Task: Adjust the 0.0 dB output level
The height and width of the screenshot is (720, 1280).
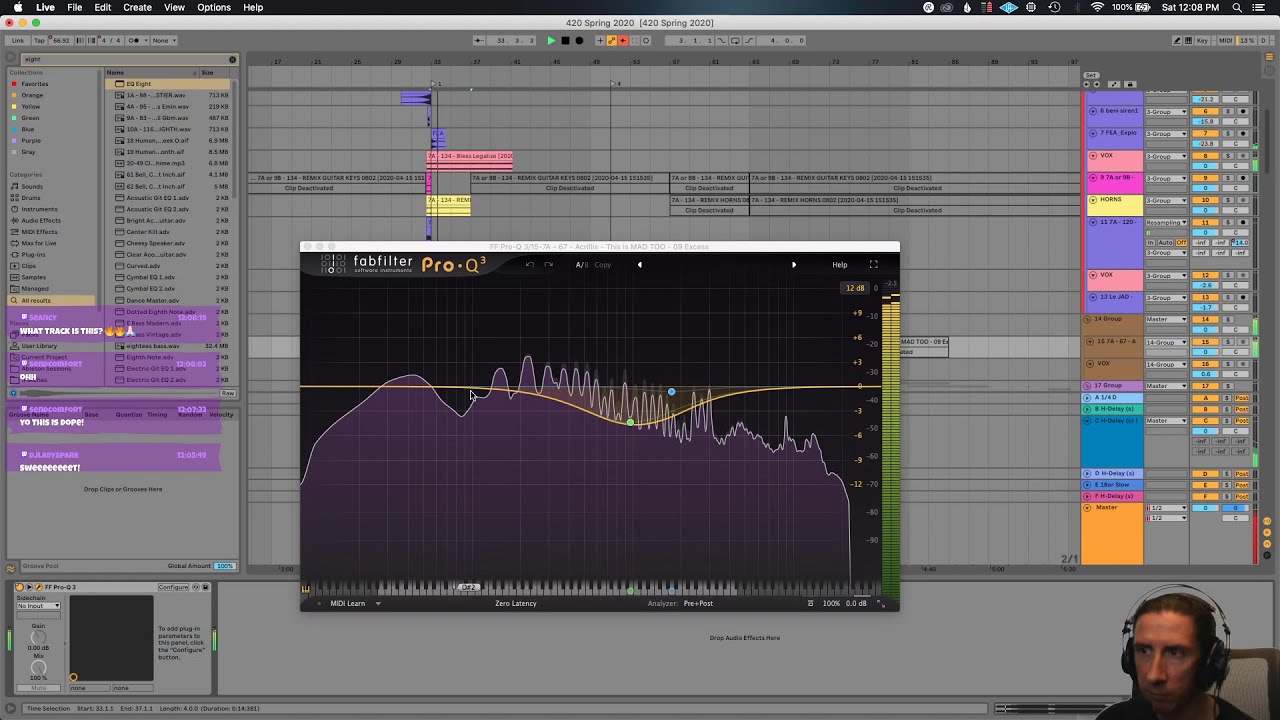Action: [x=856, y=603]
